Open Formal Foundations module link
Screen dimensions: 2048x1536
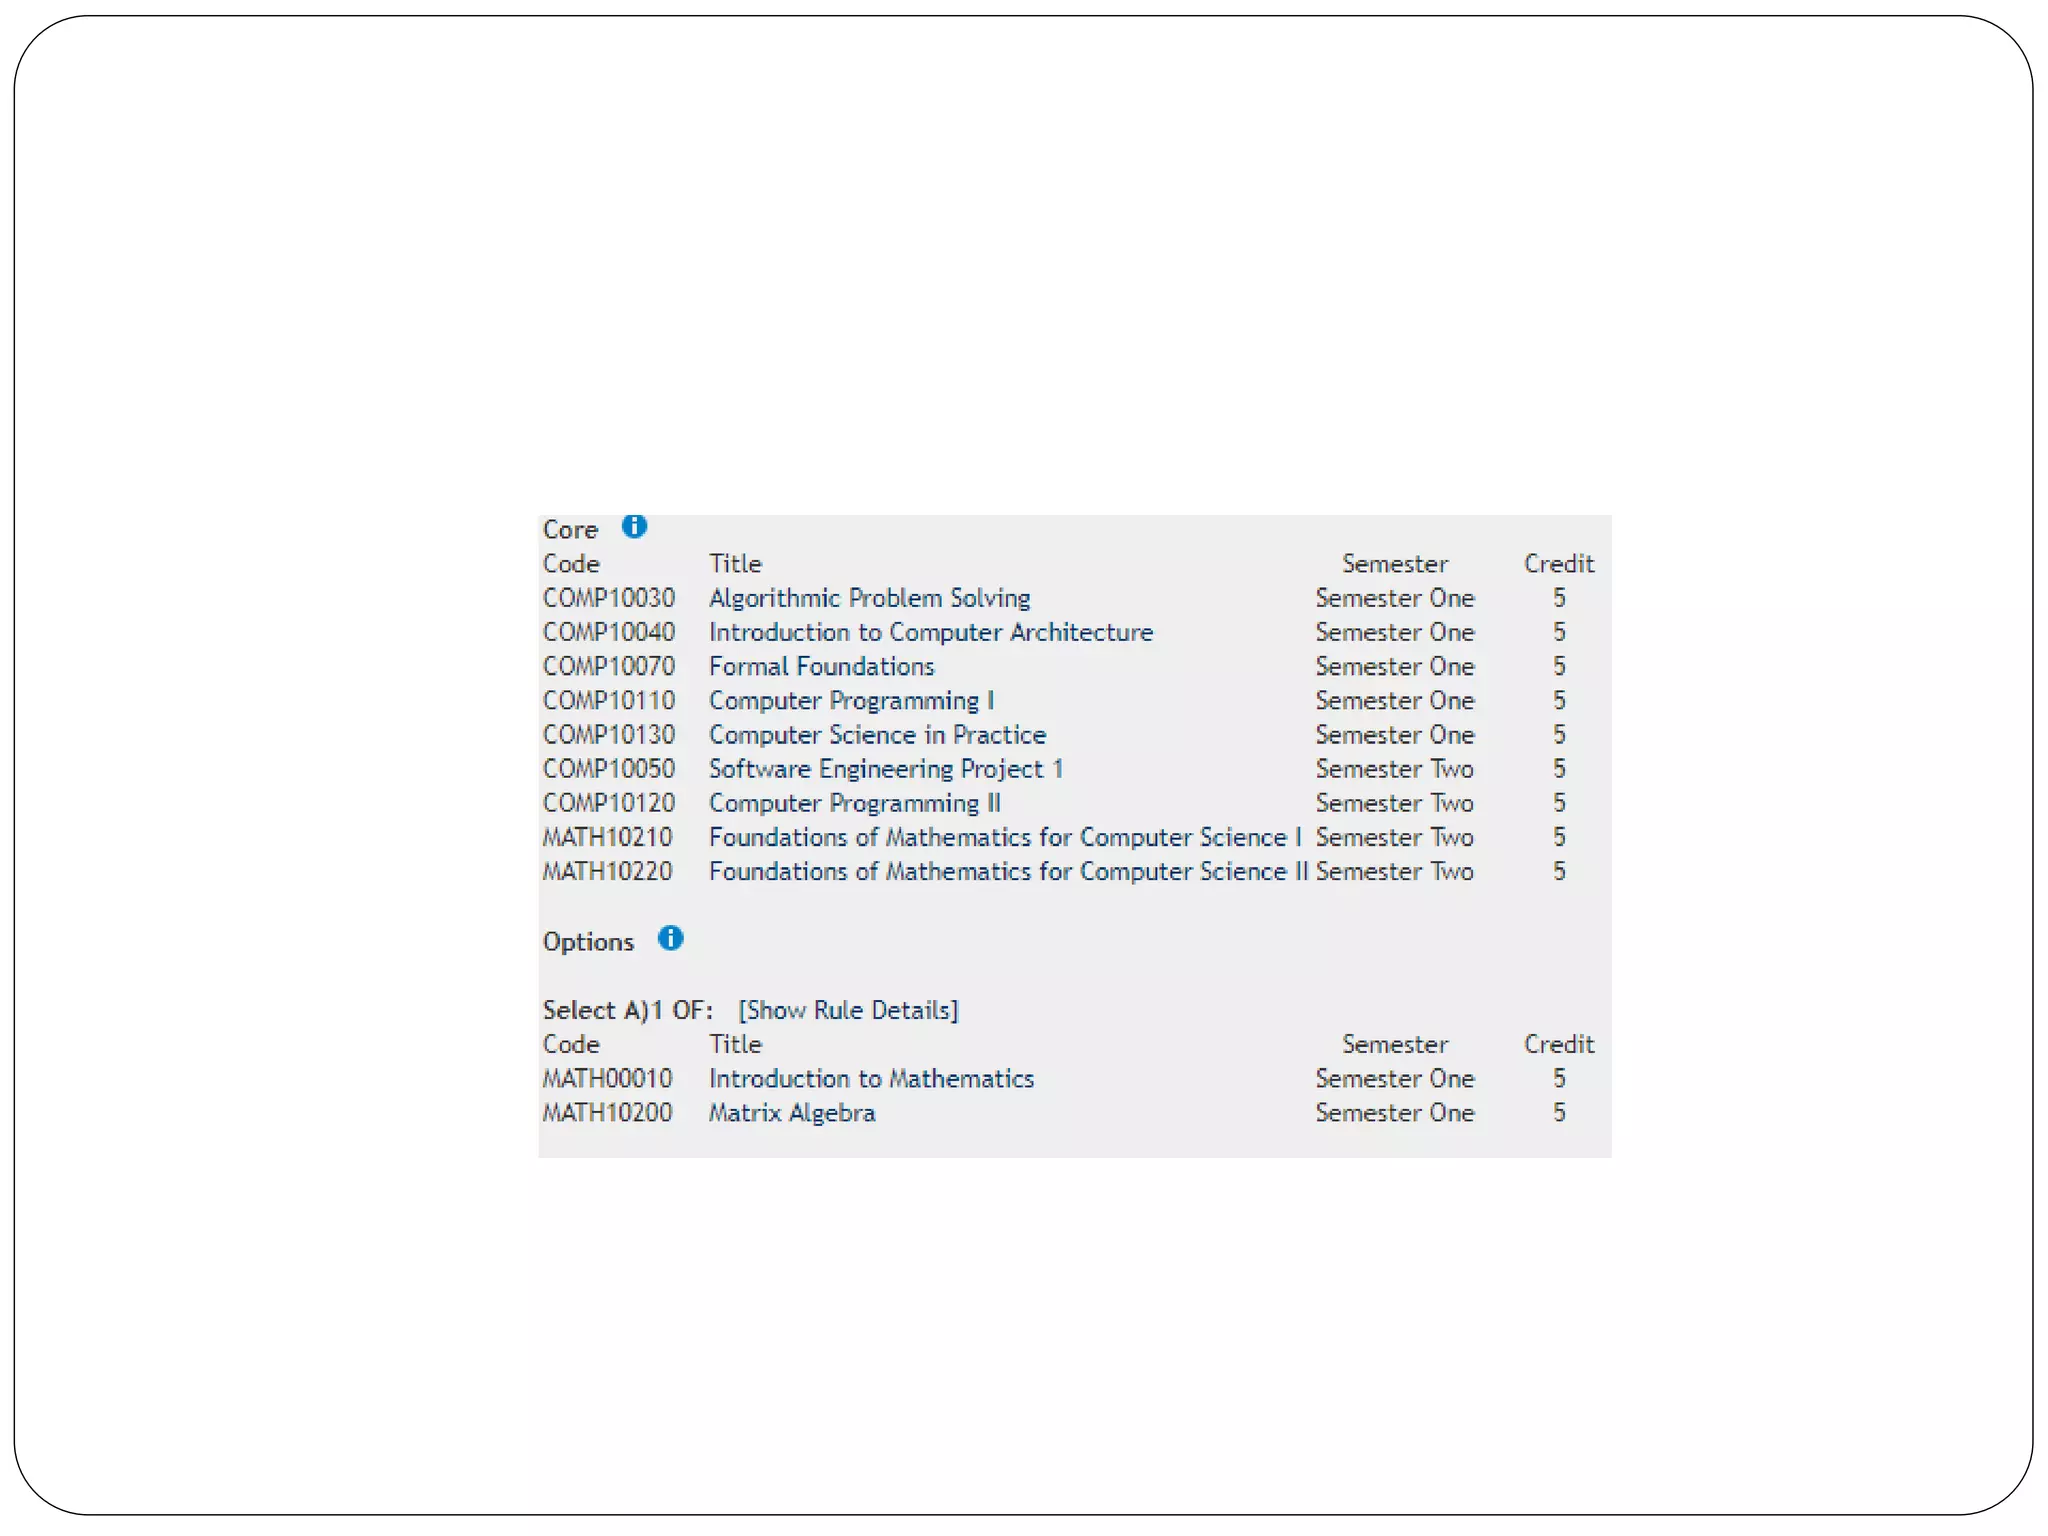(821, 666)
